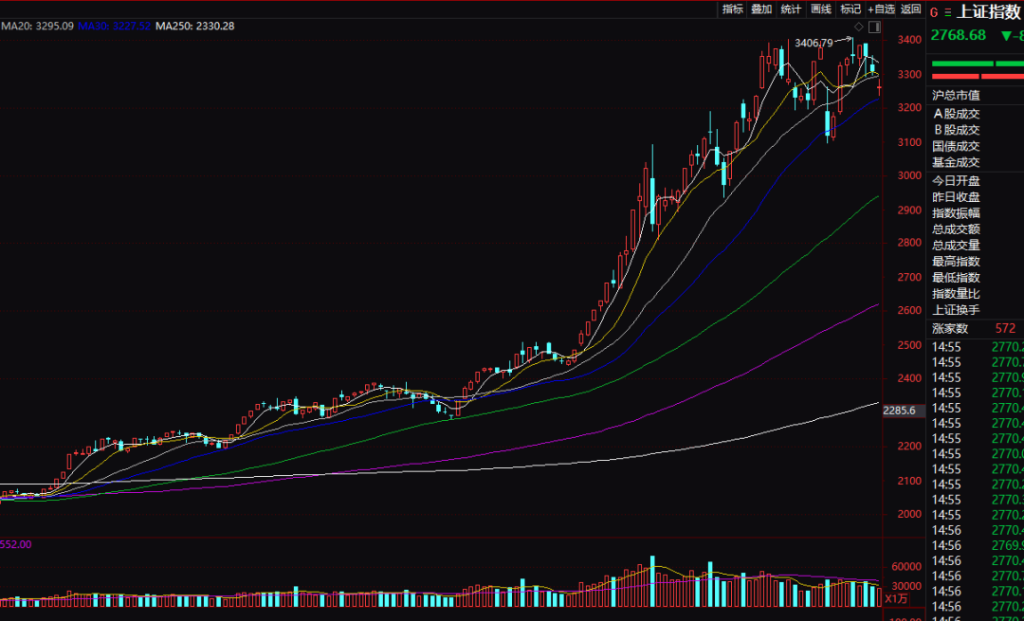Click the diamond icon above the chart
The height and width of the screenshot is (621, 1024).
(x=860, y=28)
